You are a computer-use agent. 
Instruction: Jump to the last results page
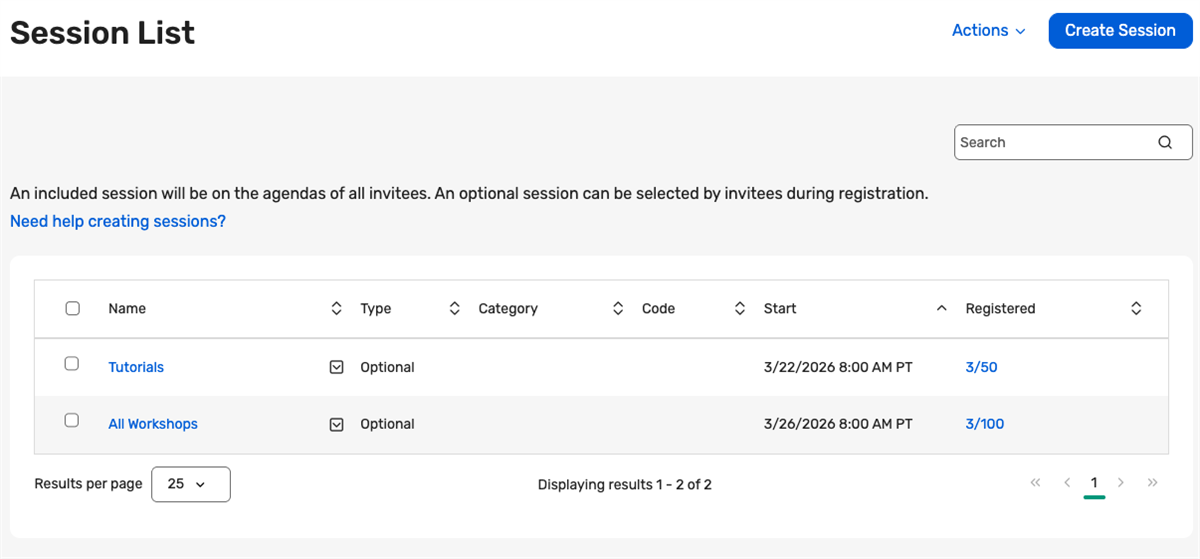pos(1153,483)
